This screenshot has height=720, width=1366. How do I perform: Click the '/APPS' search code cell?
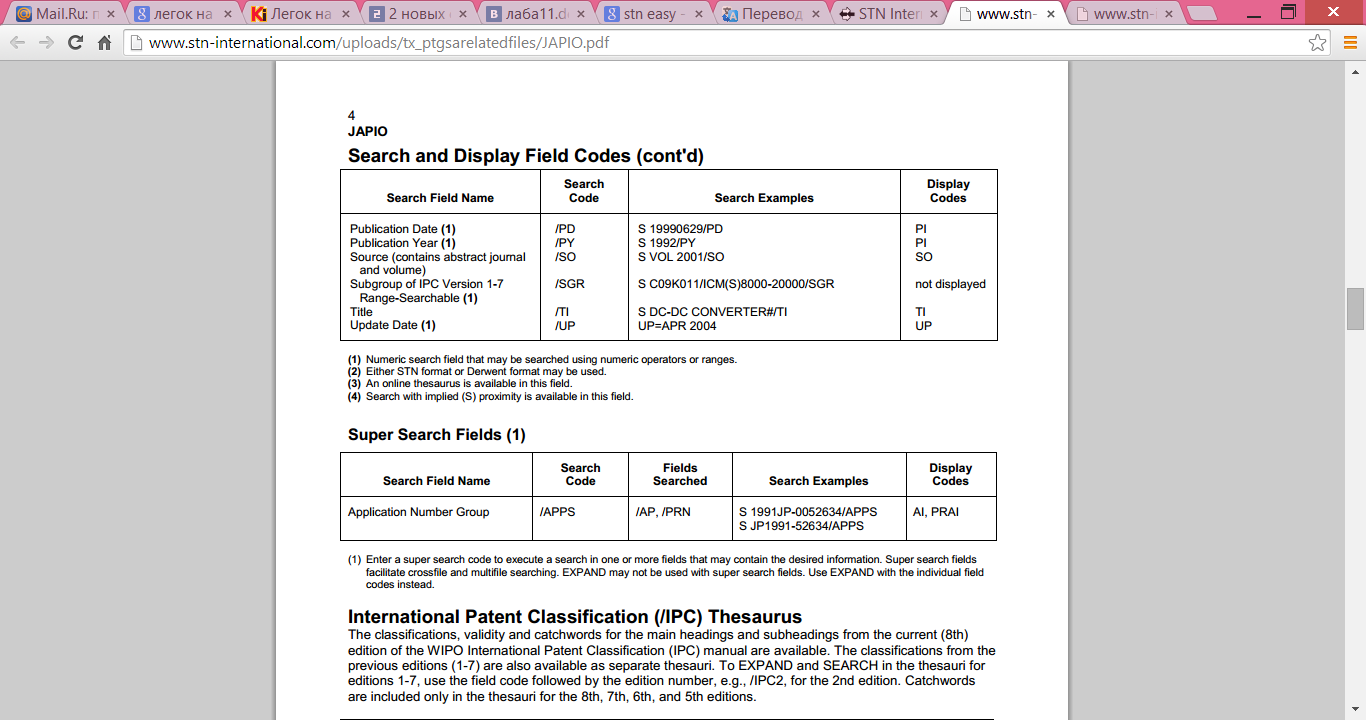(x=558, y=512)
